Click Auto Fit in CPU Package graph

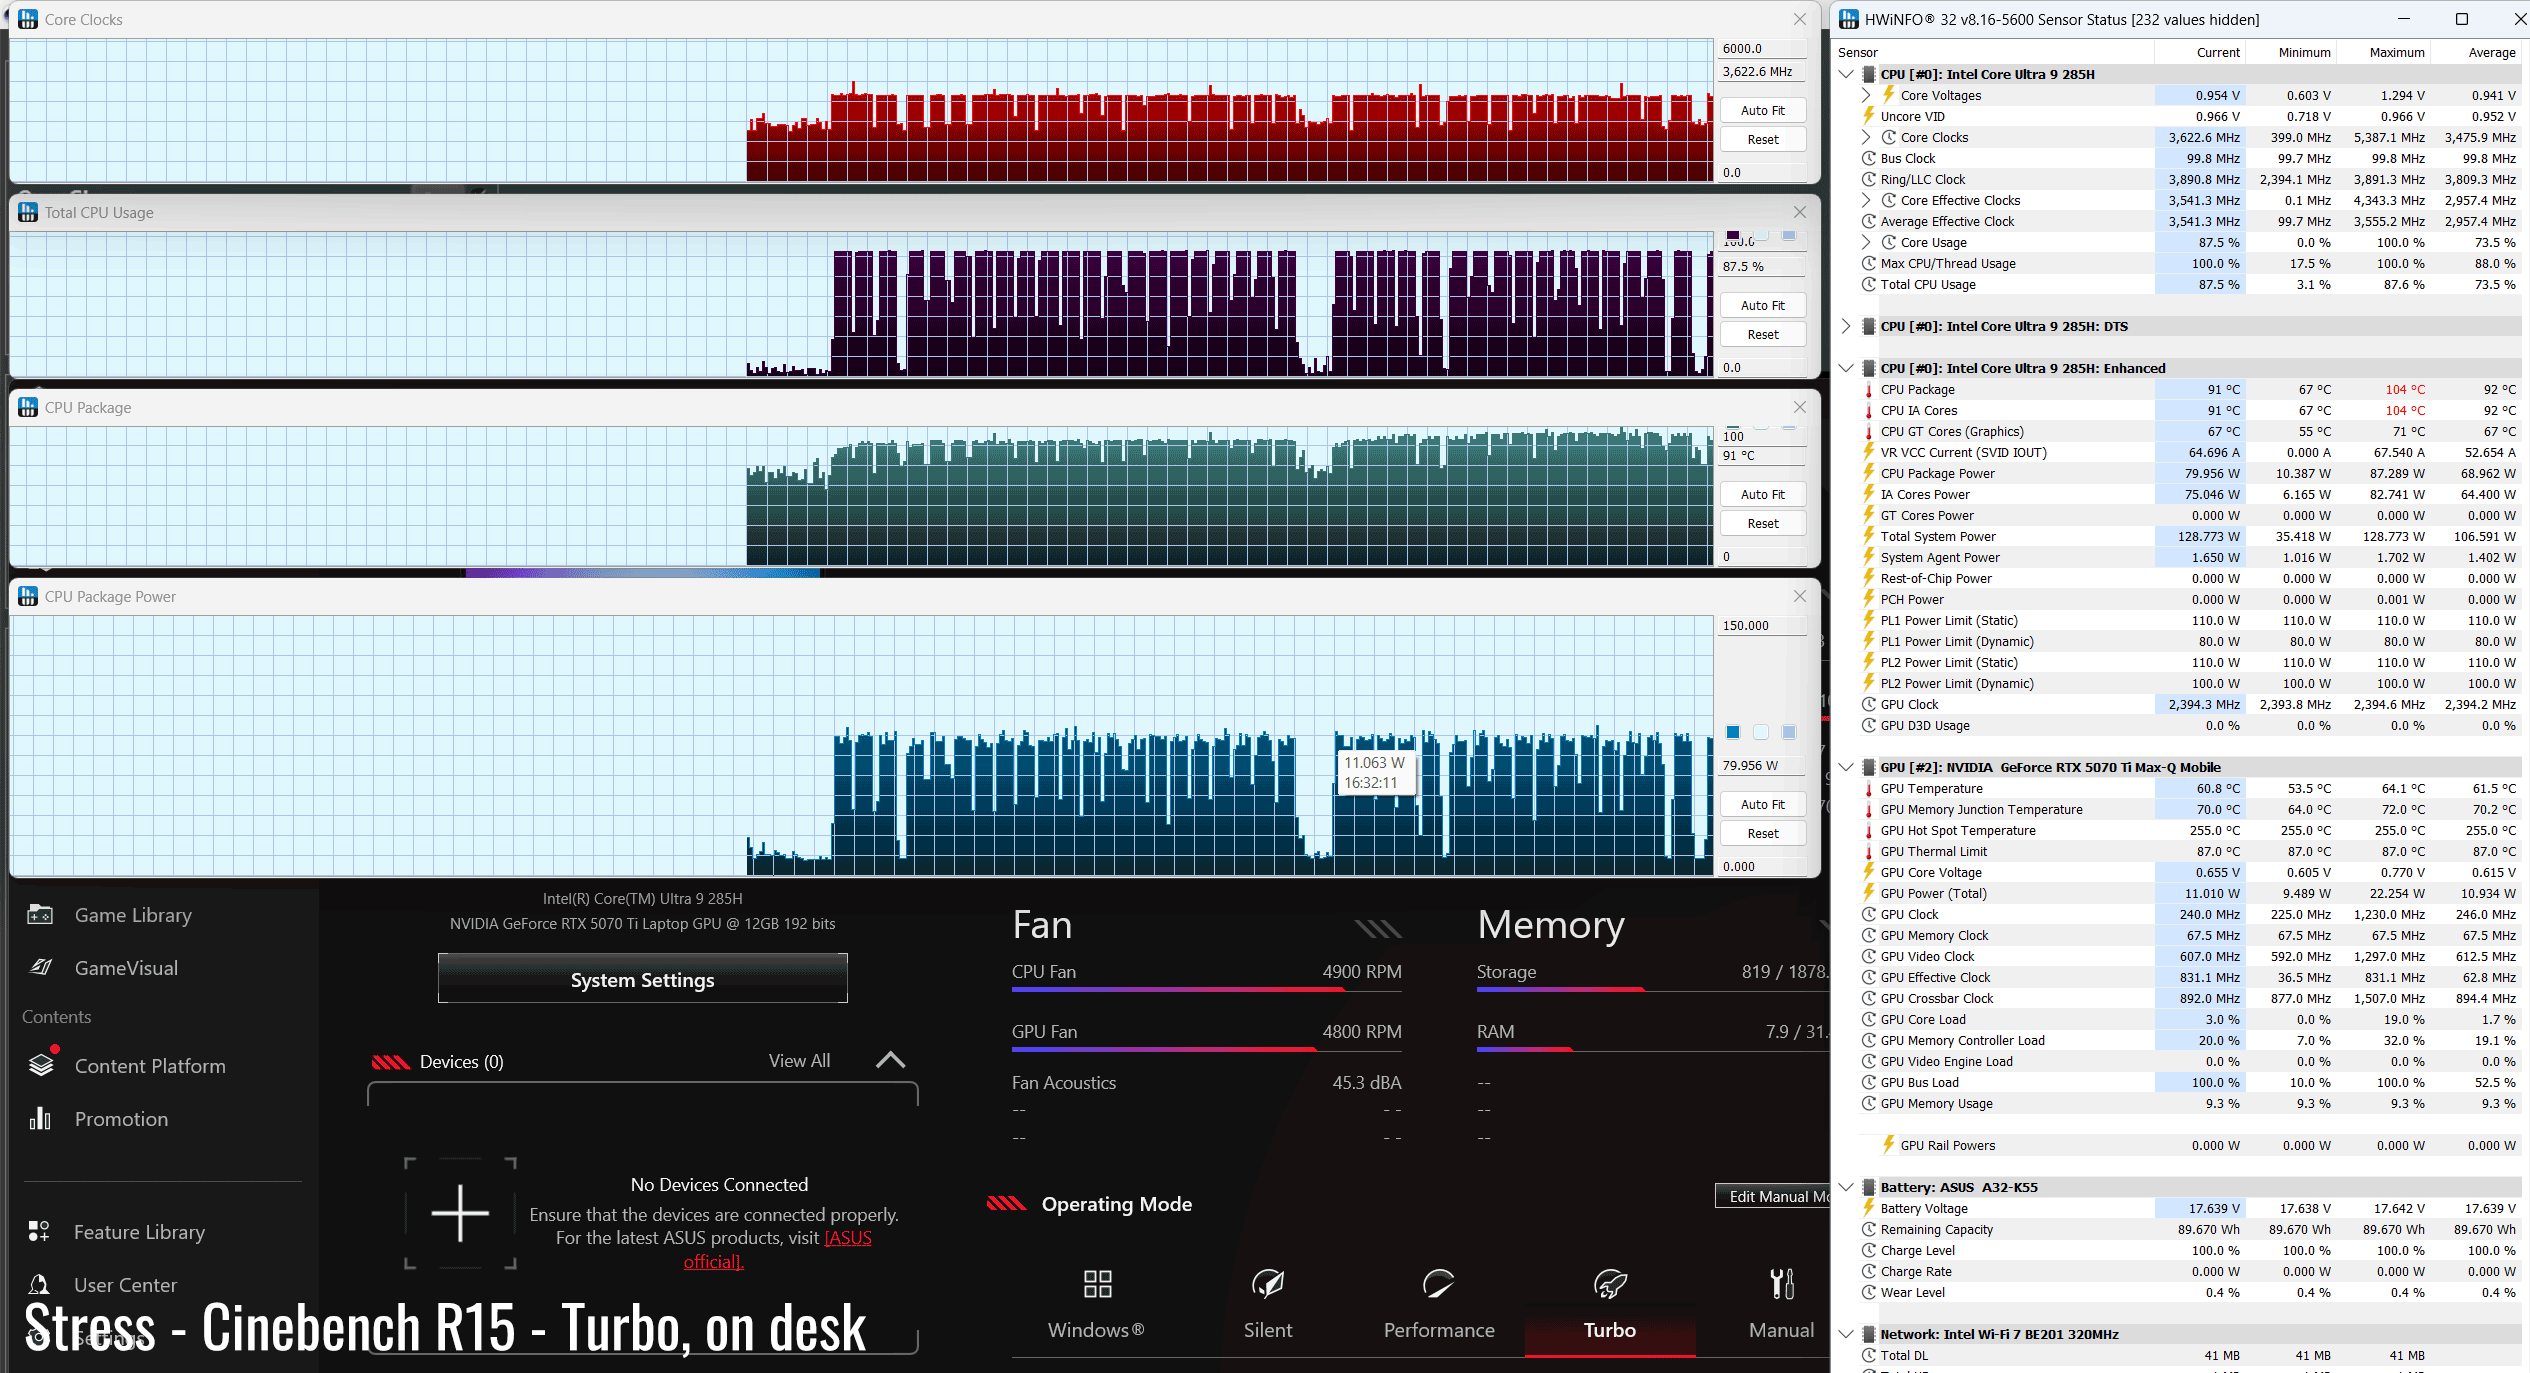pyautogui.click(x=1763, y=494)
